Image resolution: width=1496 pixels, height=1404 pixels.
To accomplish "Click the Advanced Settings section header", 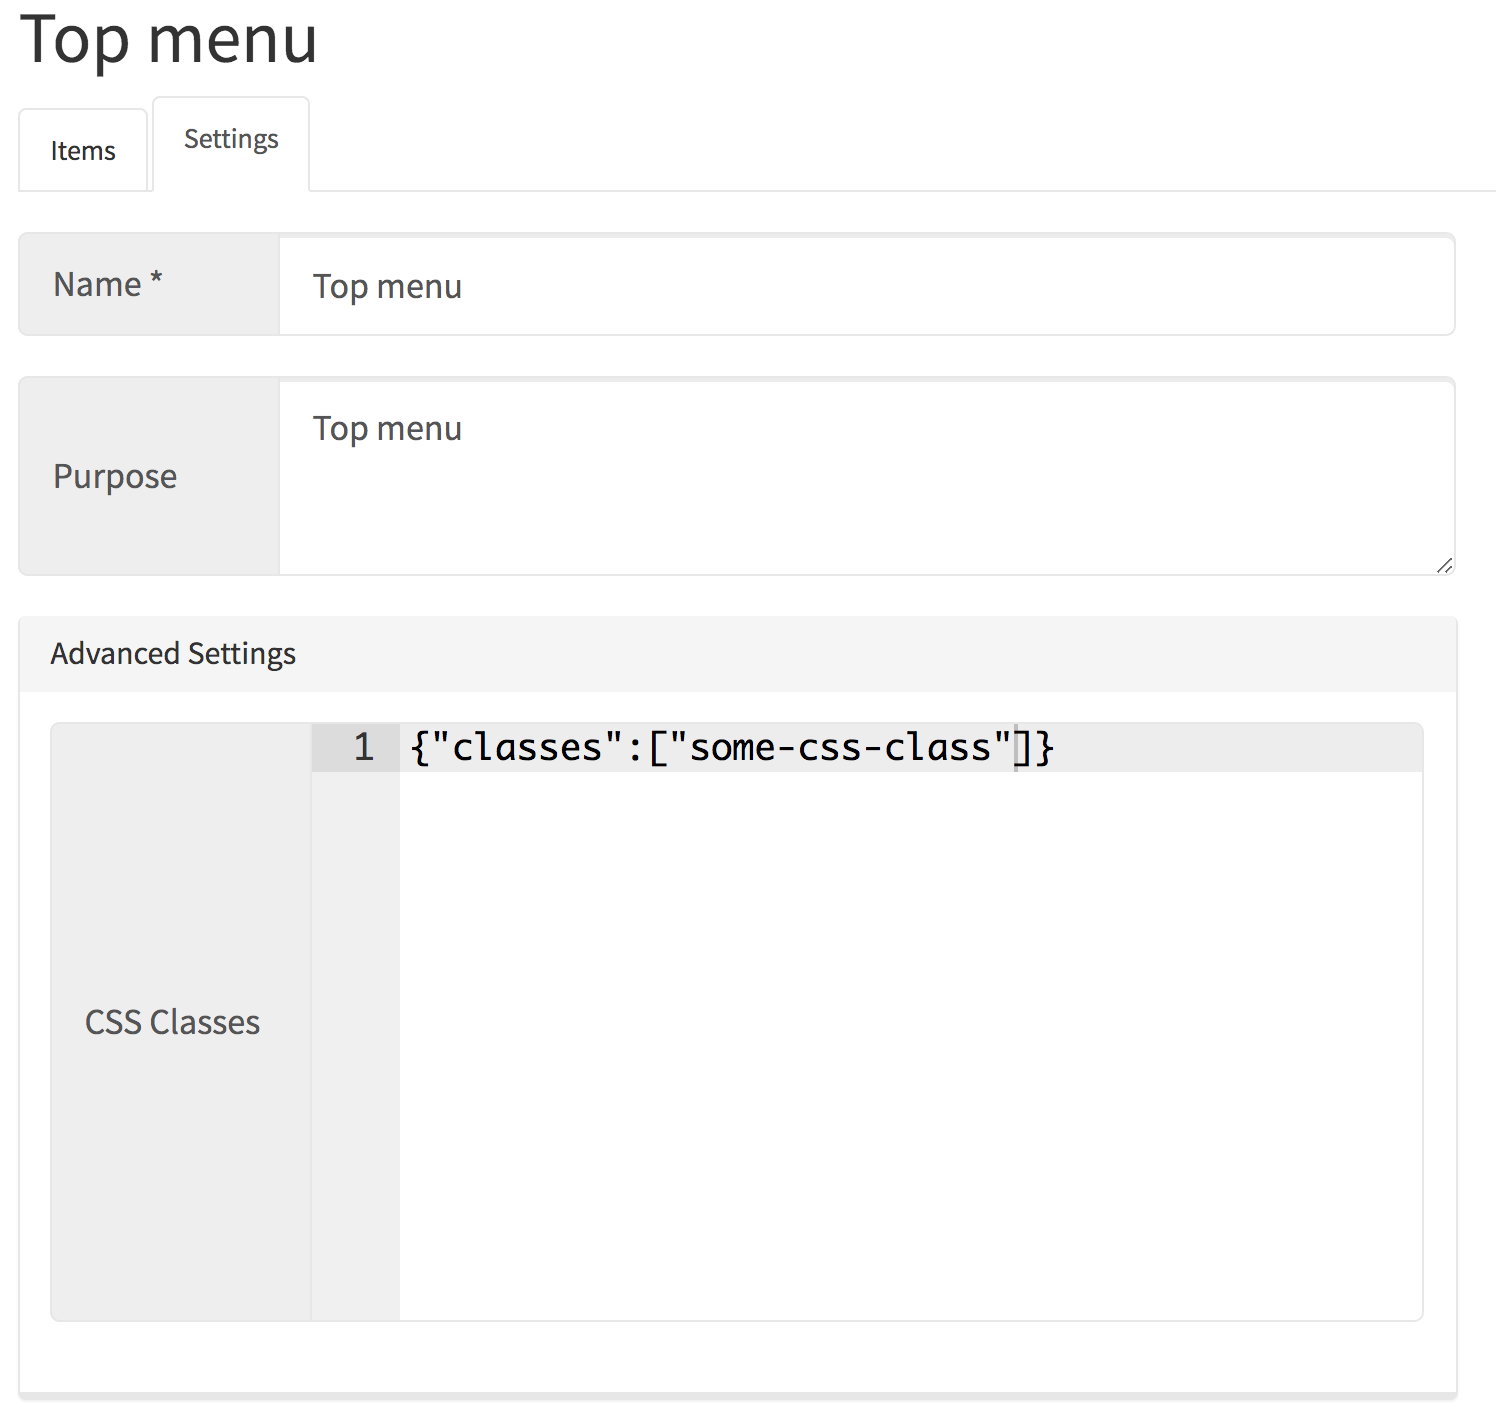I will click(x=173, y=653).
